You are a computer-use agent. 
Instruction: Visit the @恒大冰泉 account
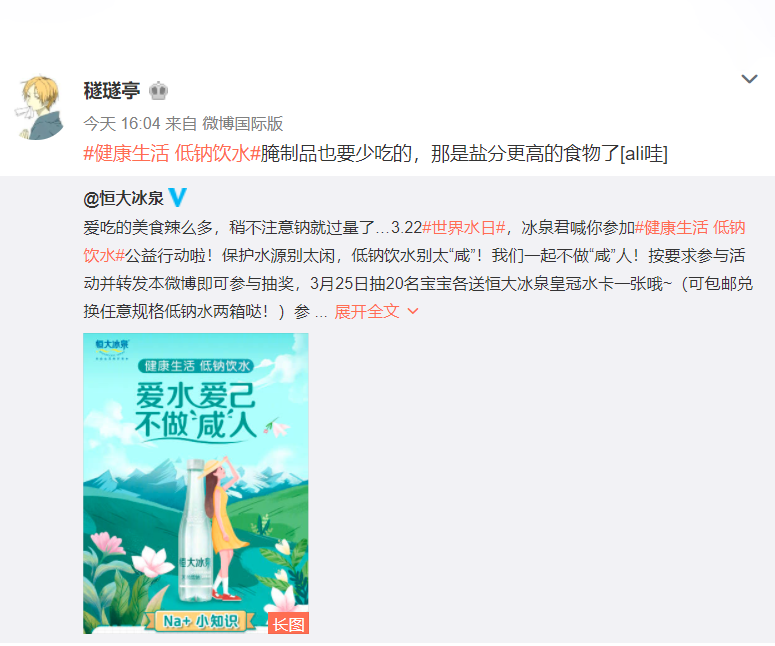[124, 199]
